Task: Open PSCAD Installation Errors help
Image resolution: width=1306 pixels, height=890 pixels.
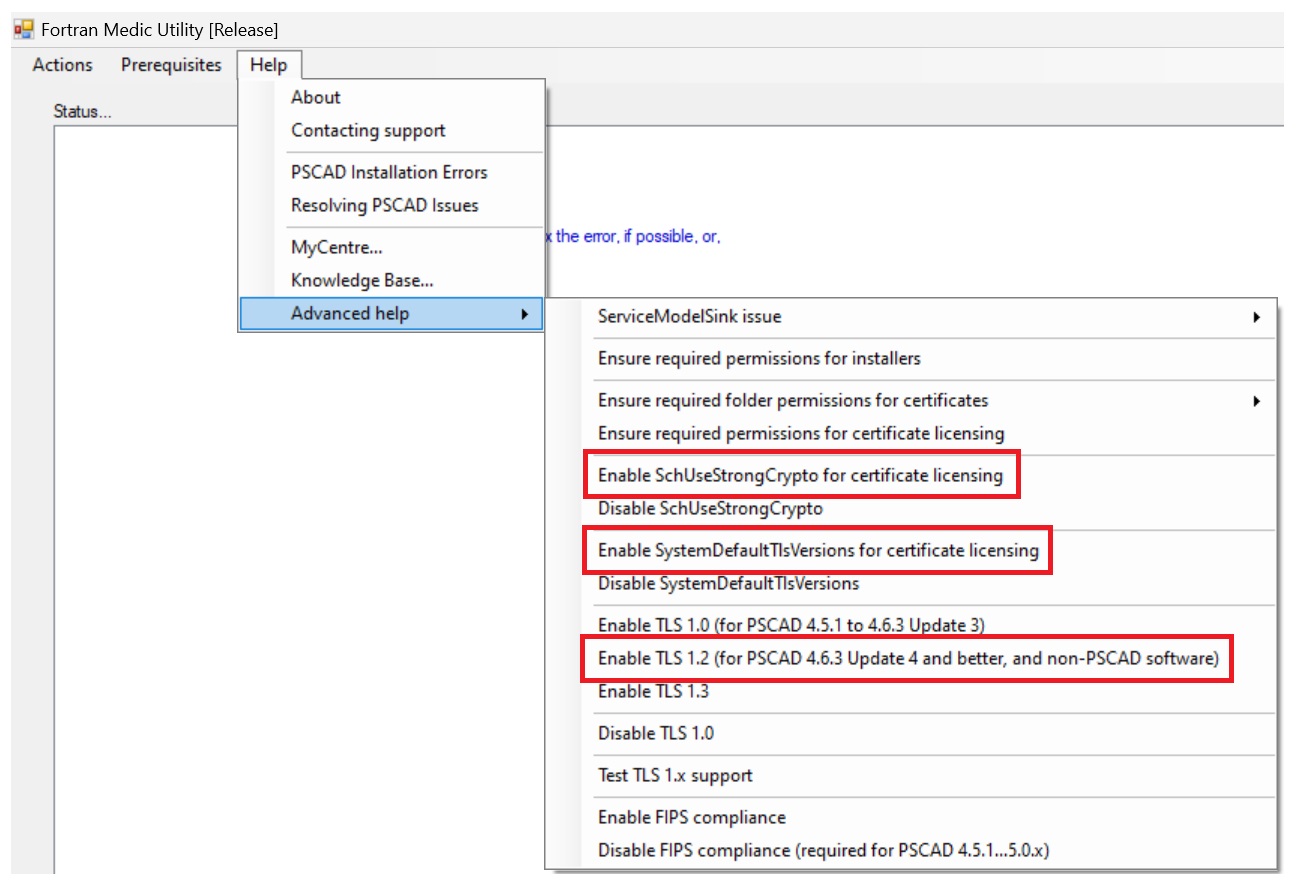Action: click(x=389, y=172)
